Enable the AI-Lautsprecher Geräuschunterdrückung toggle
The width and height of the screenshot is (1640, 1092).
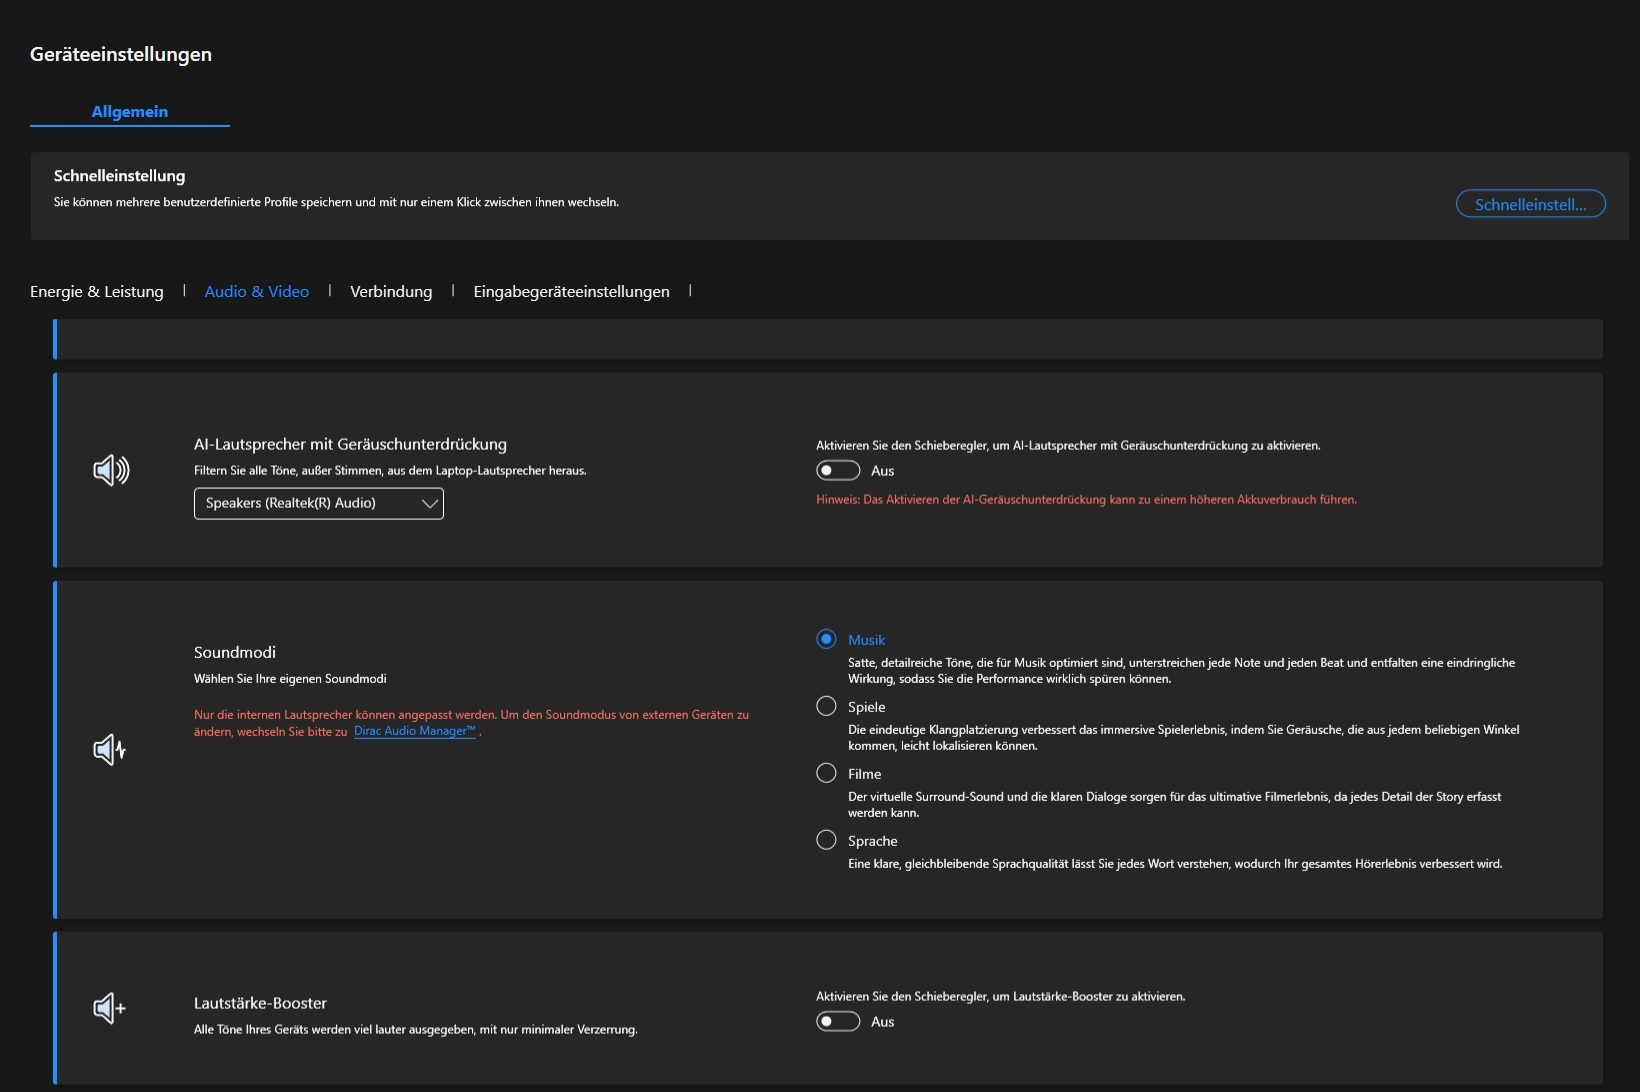[838, 471]
